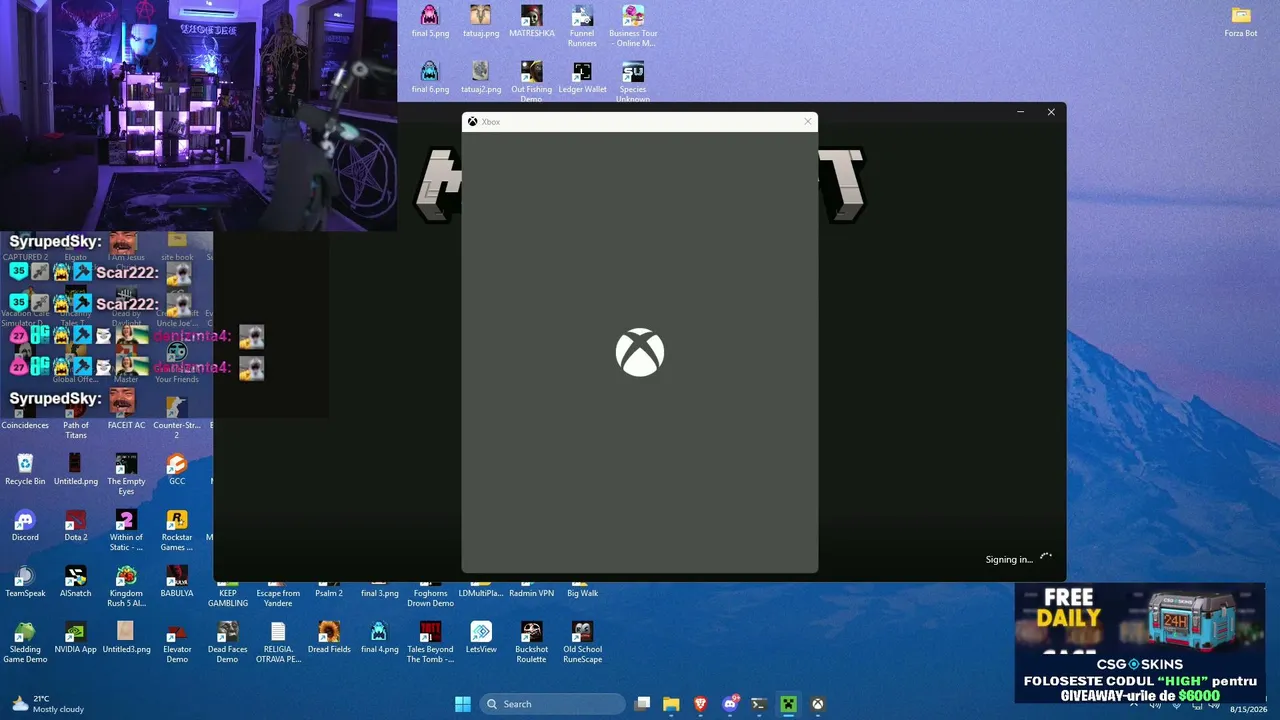Select the Forza Bot folder

click(x=1241, y=21)
